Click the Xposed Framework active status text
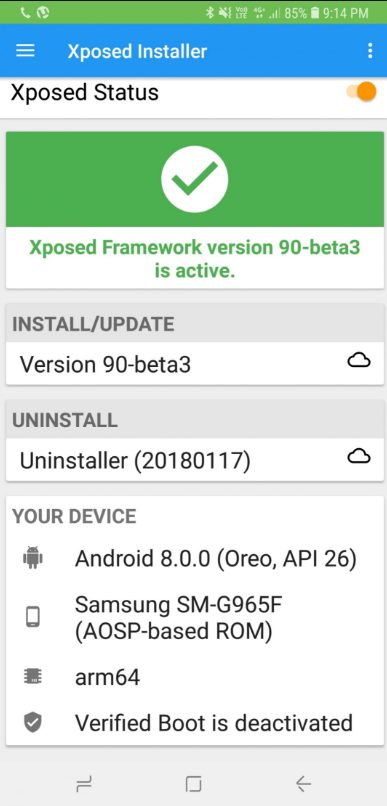 (x=195, y=259)
